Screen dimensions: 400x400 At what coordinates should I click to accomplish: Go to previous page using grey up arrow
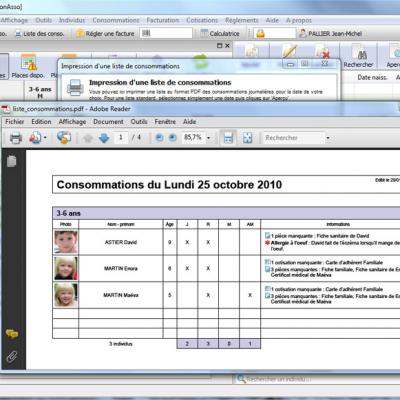(x=88, y=138)
